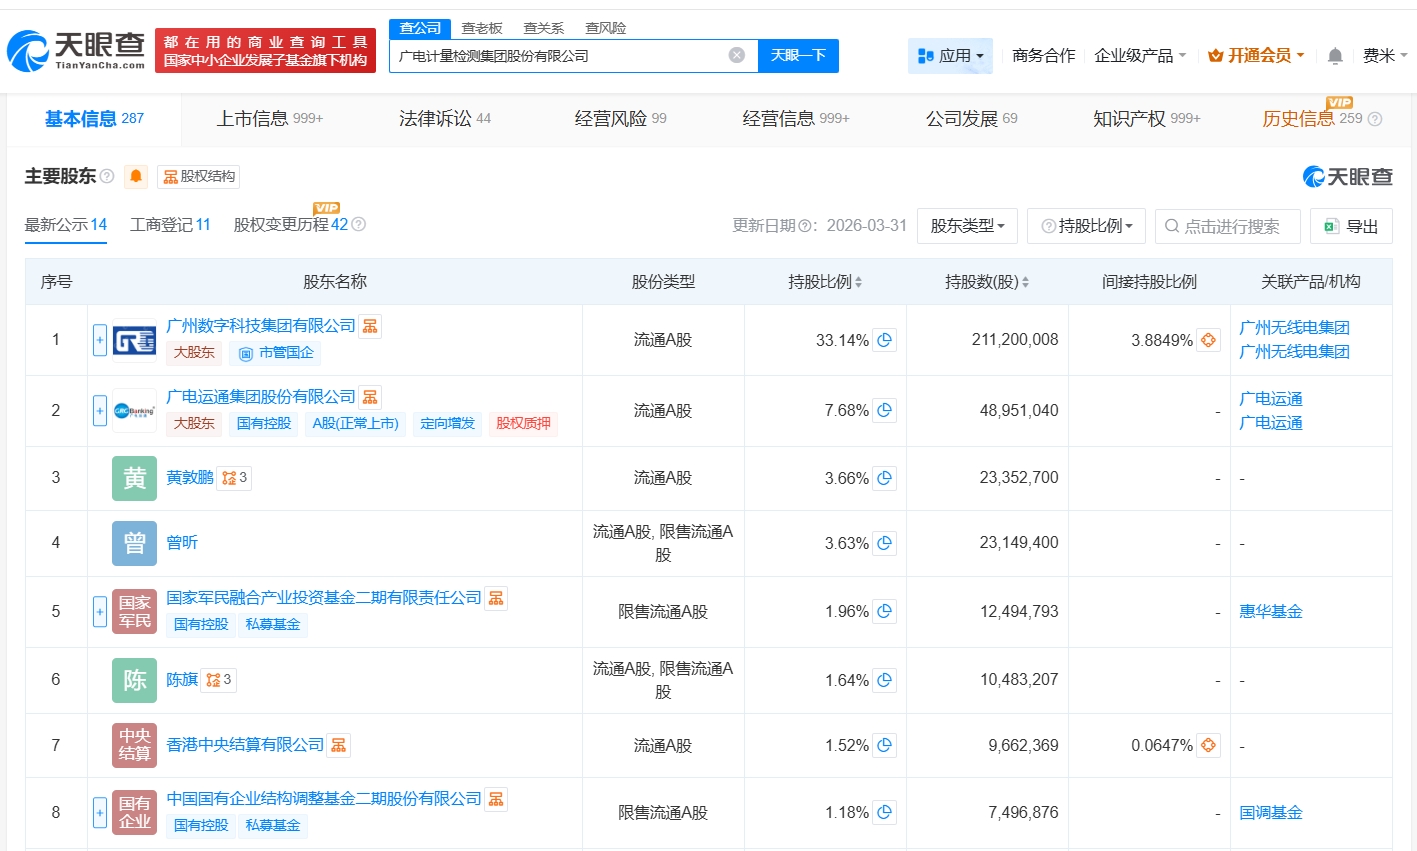
Task: Expand row of 中国国有企业结构调整基金二期
Action: coord(100,812)
